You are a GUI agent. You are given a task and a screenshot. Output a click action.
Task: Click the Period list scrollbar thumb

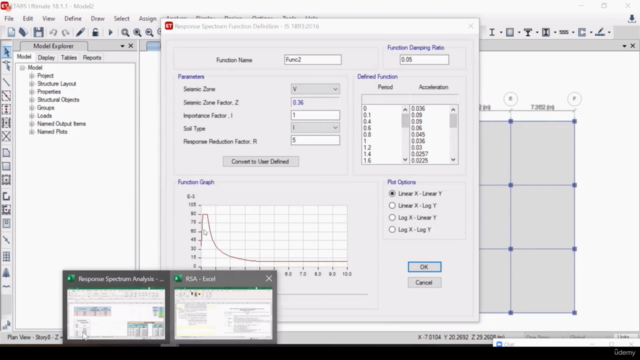pyautogui.click(x=405, y=121)
